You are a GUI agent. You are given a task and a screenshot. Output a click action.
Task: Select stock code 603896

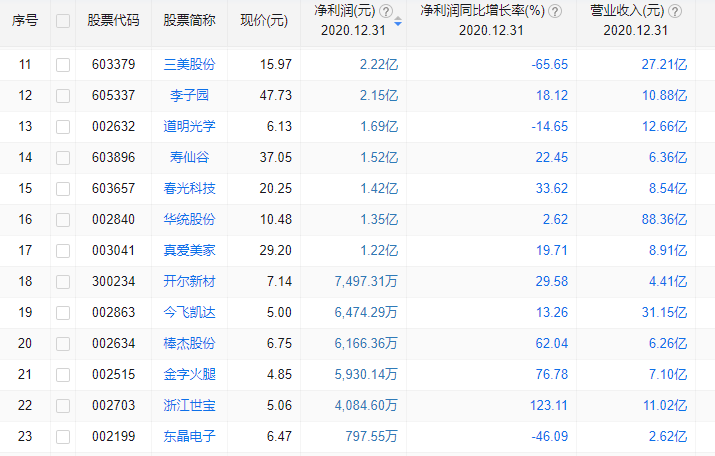pyautogui.click(x=114, y=157)
